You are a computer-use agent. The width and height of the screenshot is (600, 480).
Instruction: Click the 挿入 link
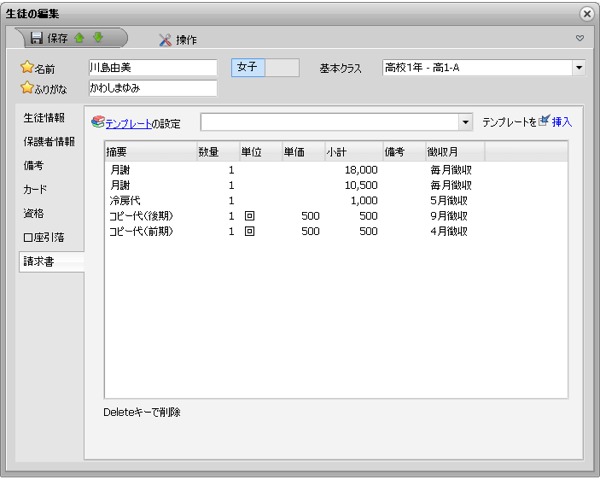[562, 121]
